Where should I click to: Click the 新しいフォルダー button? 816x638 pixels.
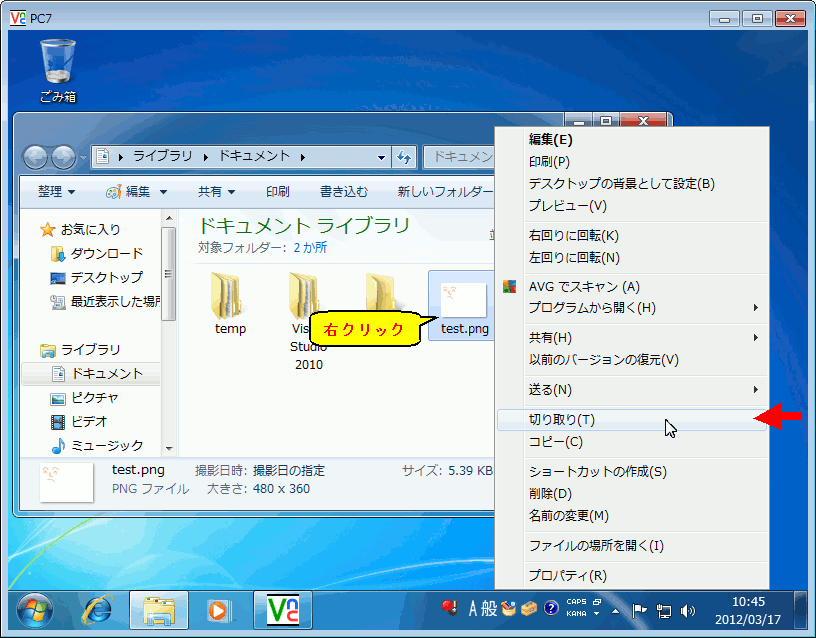coord(447,191)
